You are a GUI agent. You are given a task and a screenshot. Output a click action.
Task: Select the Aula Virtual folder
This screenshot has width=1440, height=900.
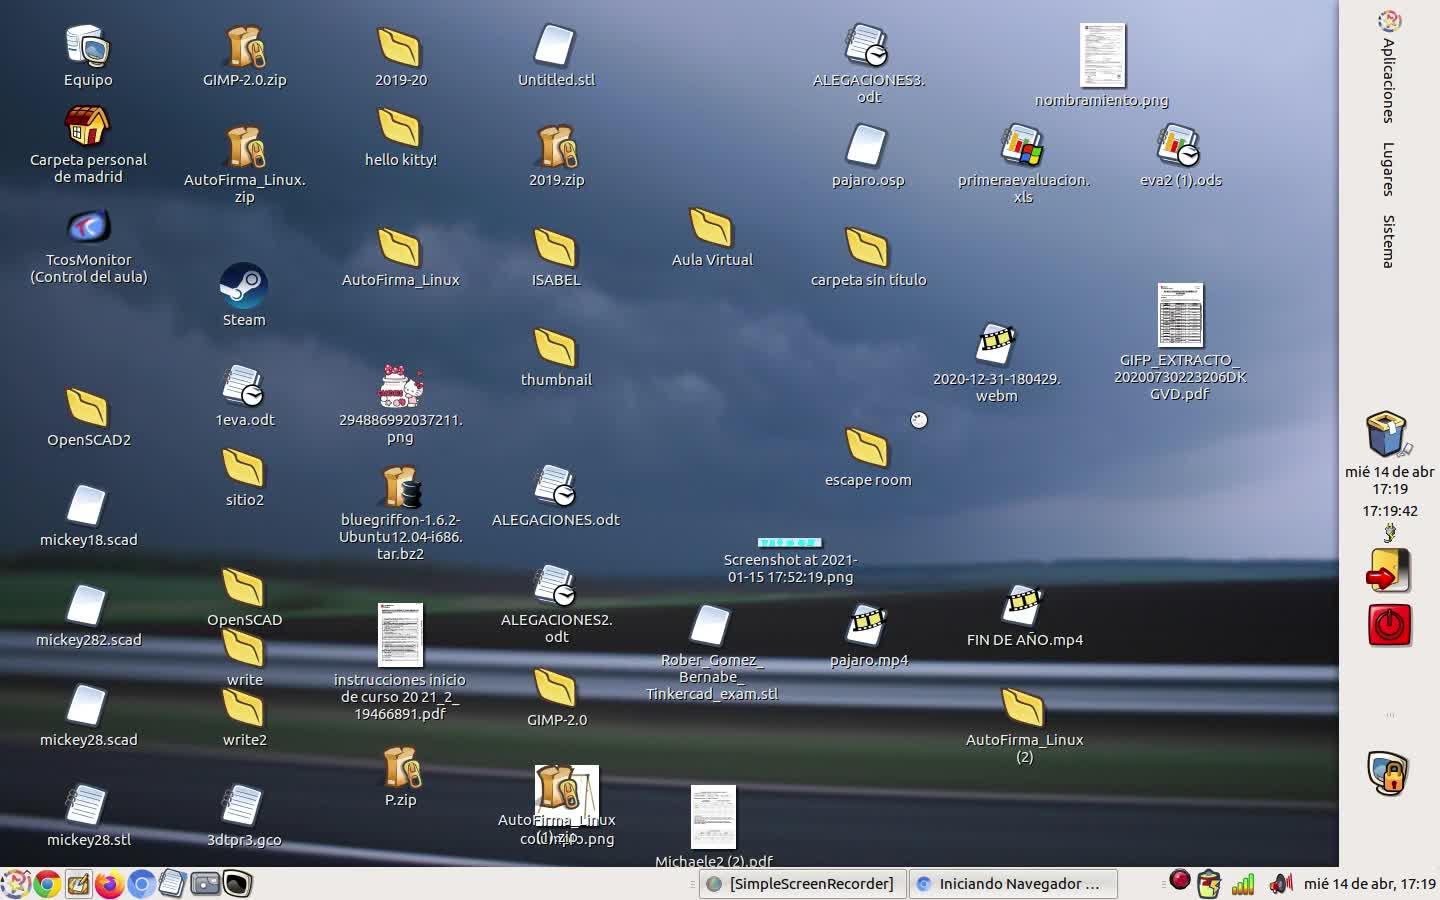click(x=711, y=228)
